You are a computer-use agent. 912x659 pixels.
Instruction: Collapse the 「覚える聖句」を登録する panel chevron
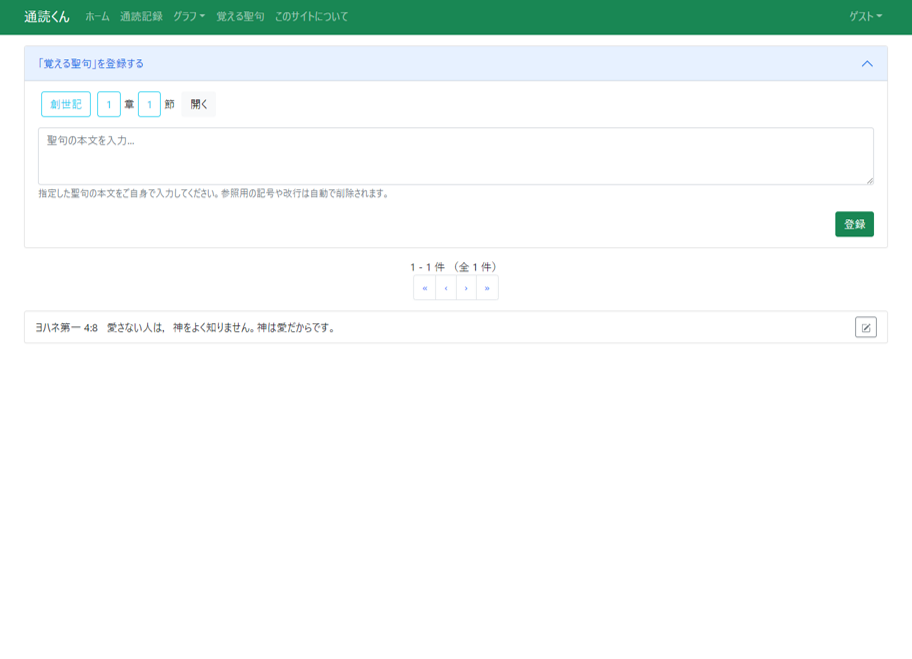866,64
